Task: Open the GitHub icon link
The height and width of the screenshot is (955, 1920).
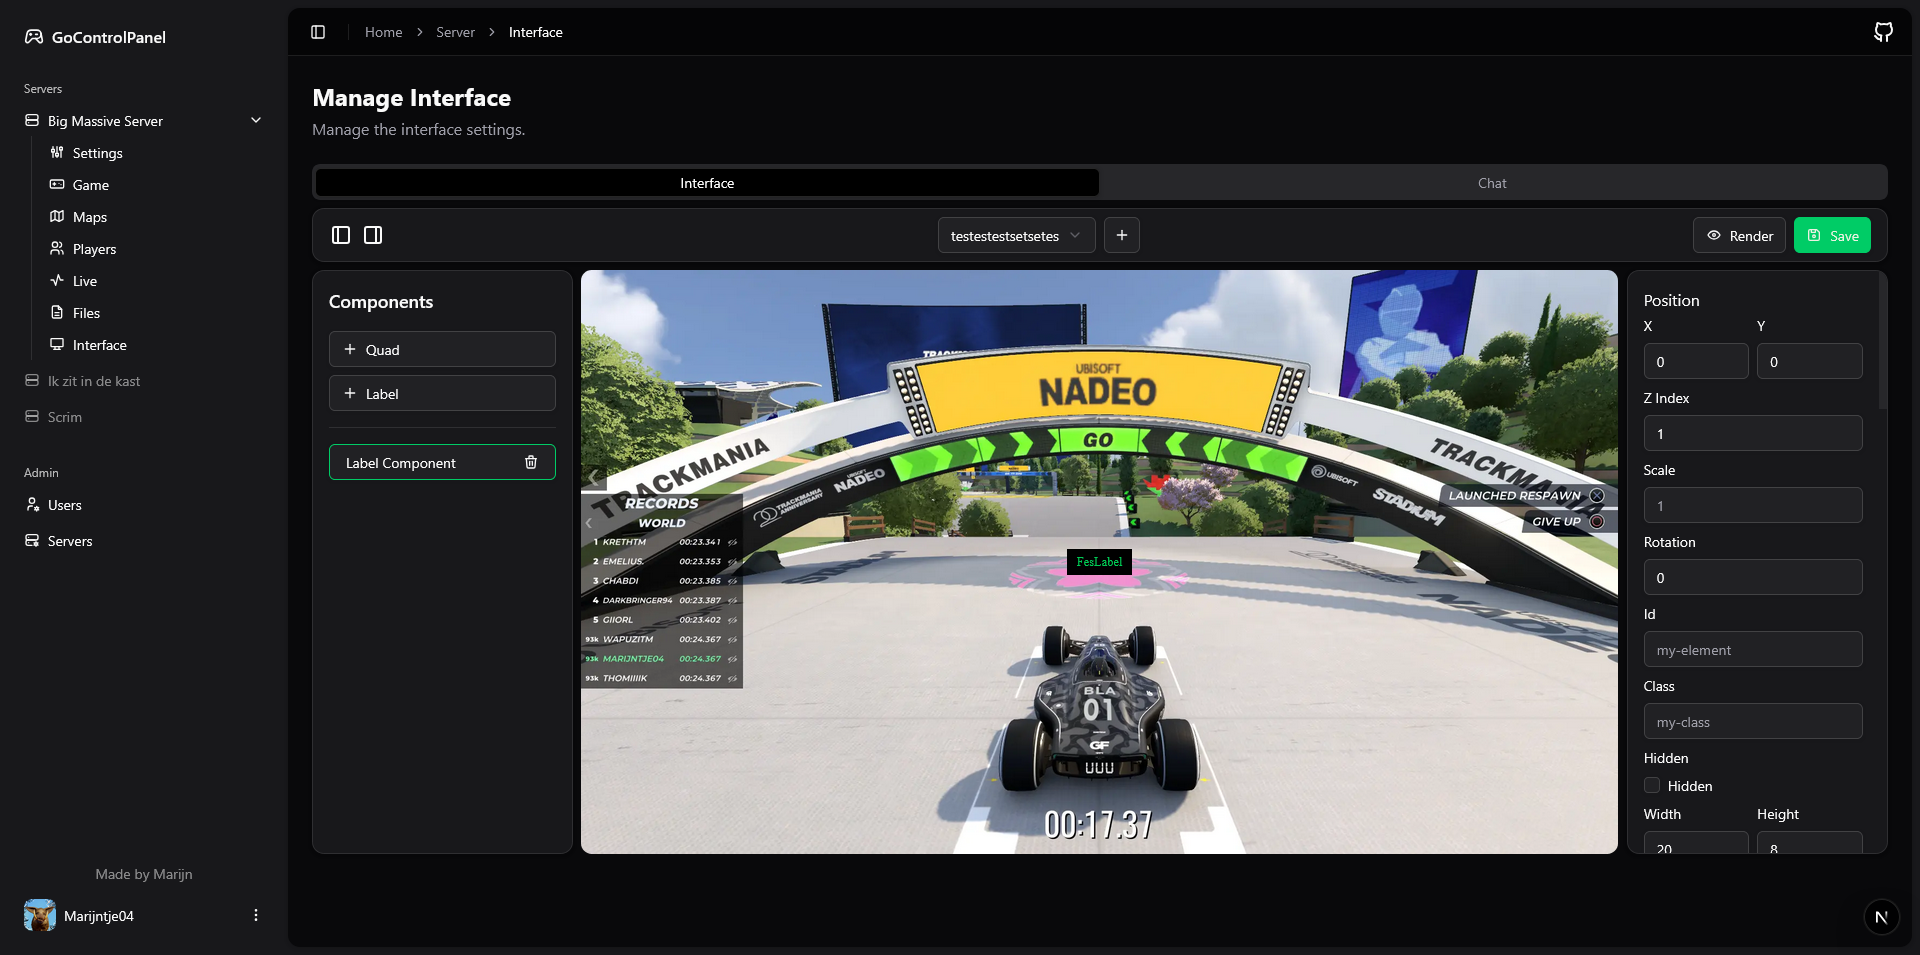Action: click(1883, 32)
